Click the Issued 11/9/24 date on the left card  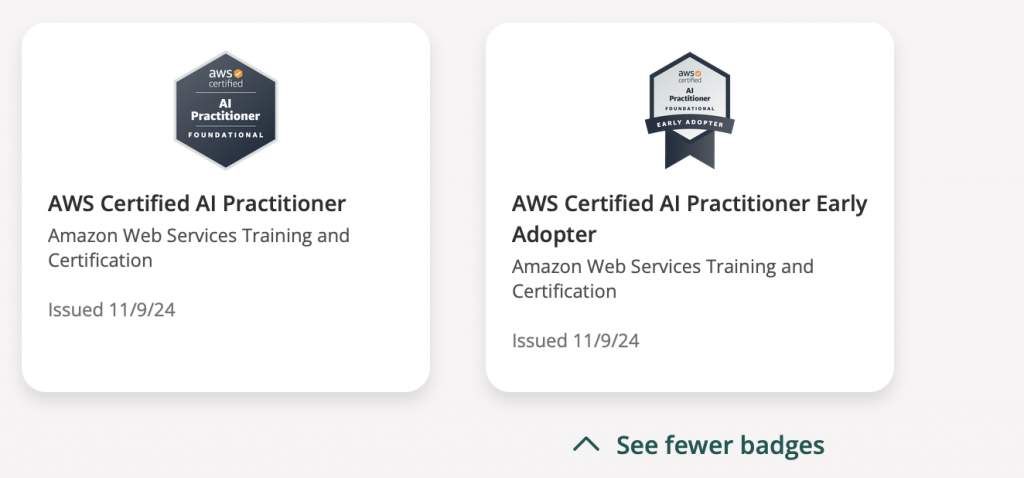(x=111, y=309)
